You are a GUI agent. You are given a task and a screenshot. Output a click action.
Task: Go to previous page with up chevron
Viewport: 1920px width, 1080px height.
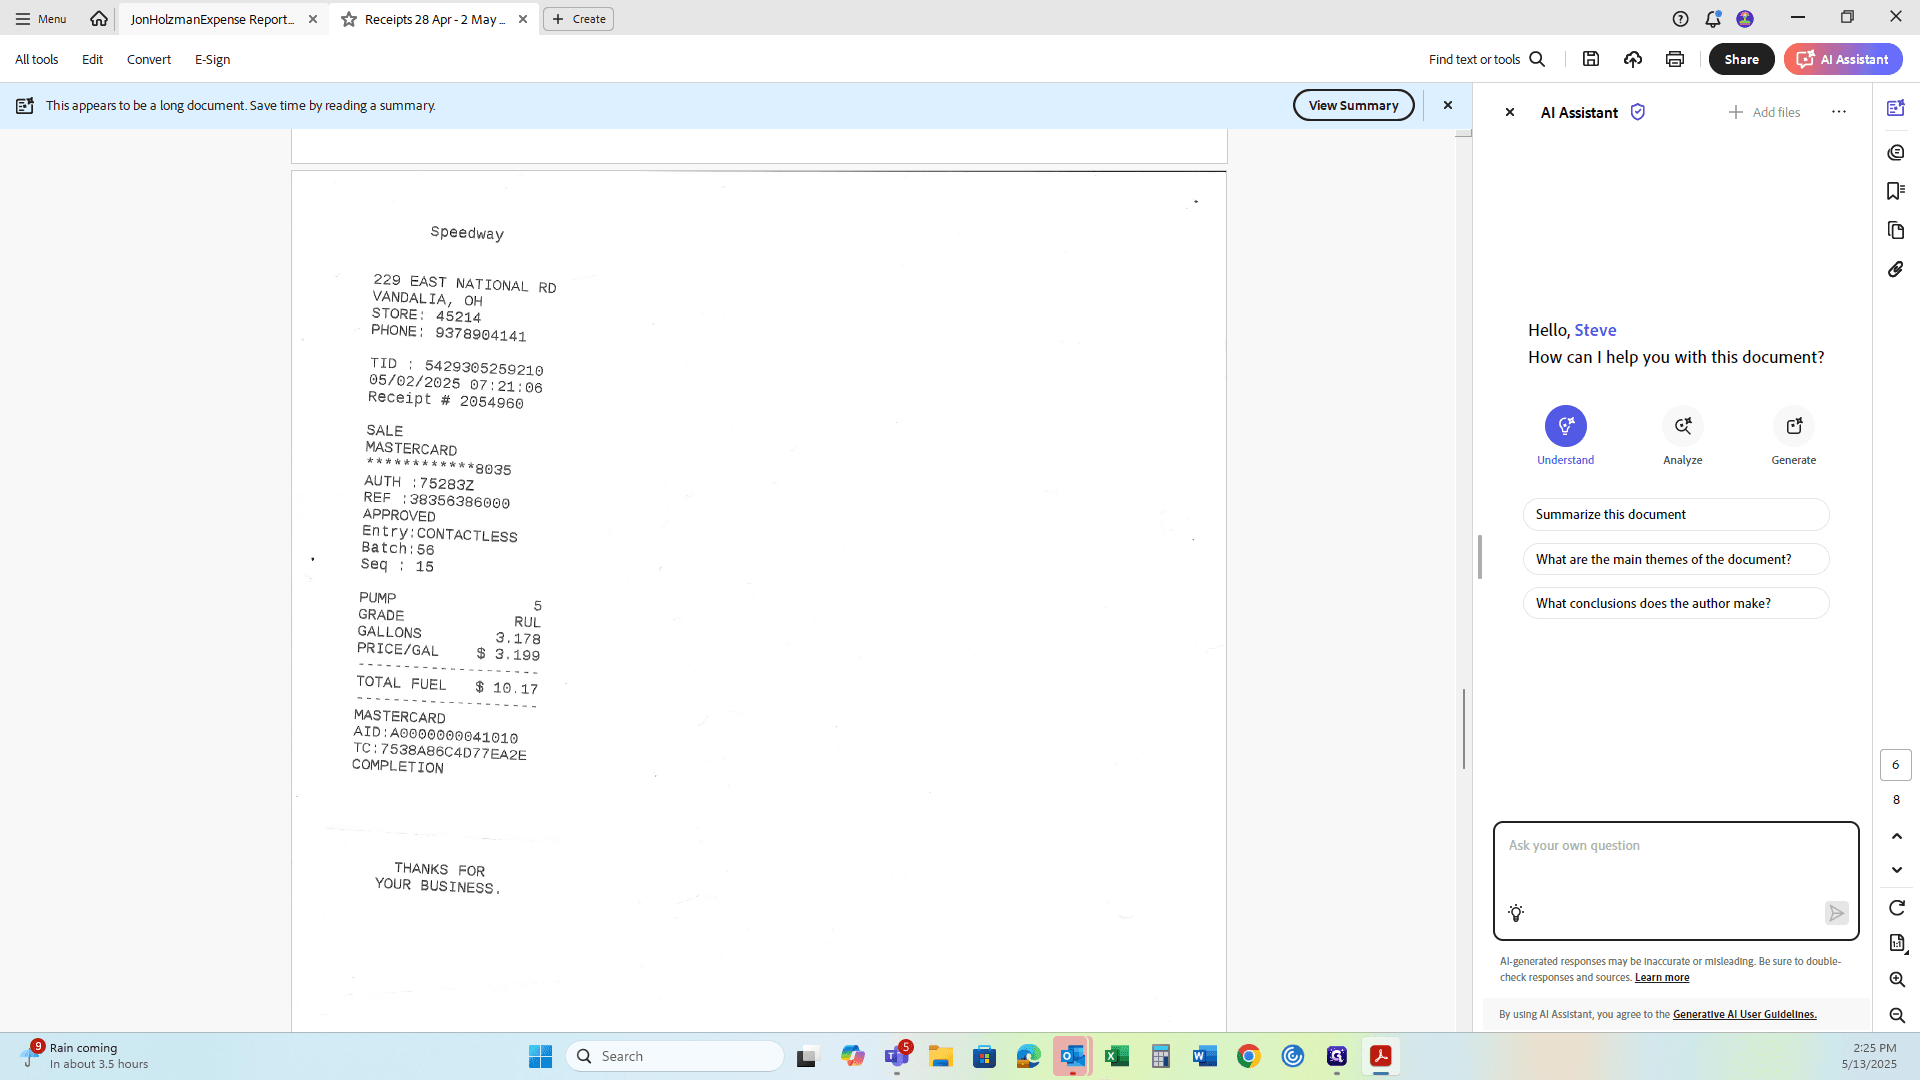[x=1896, y=836]
